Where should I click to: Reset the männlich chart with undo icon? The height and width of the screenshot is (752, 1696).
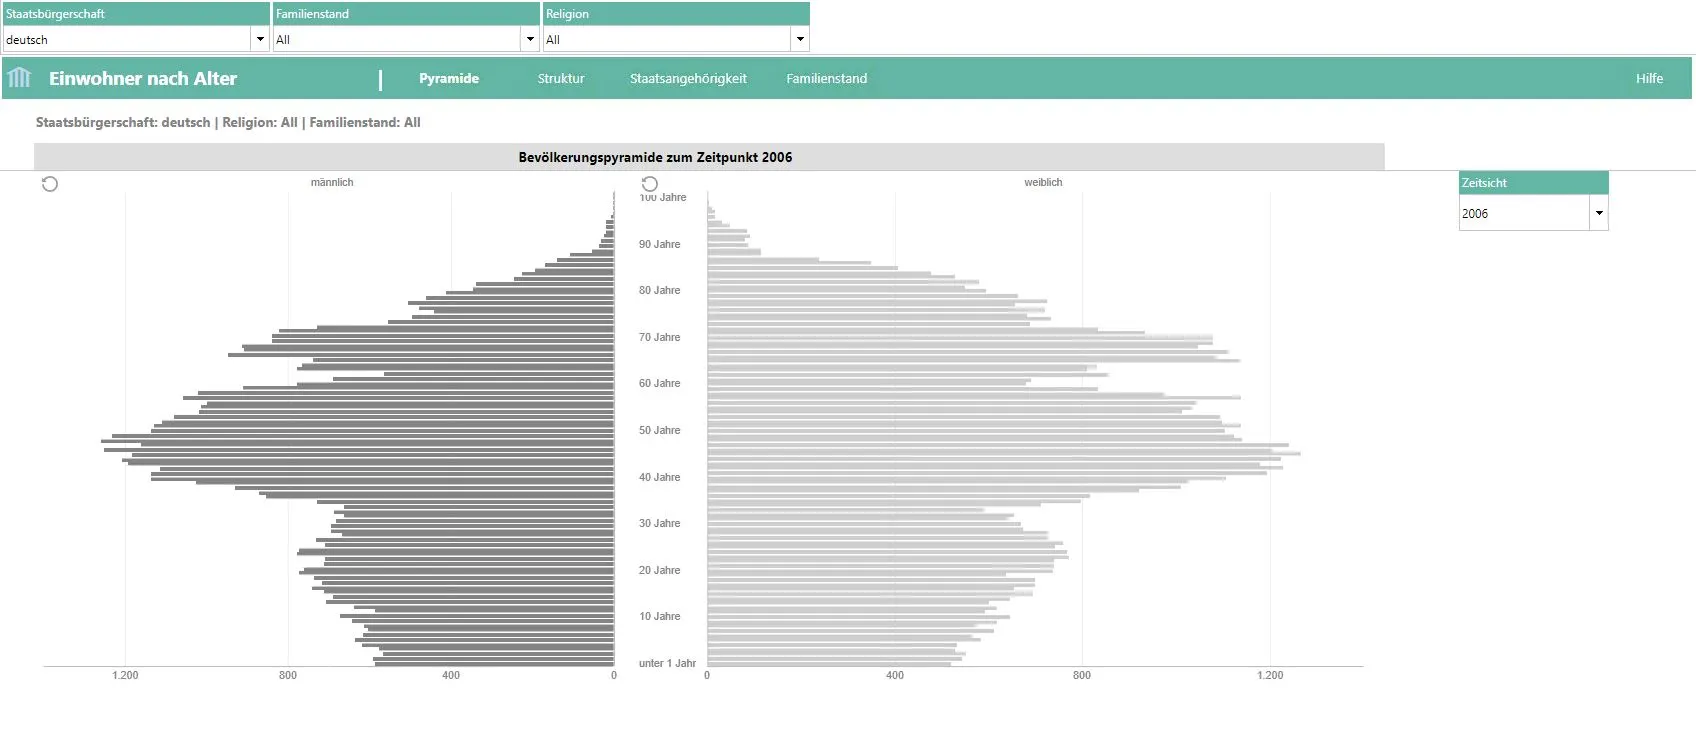50,184
